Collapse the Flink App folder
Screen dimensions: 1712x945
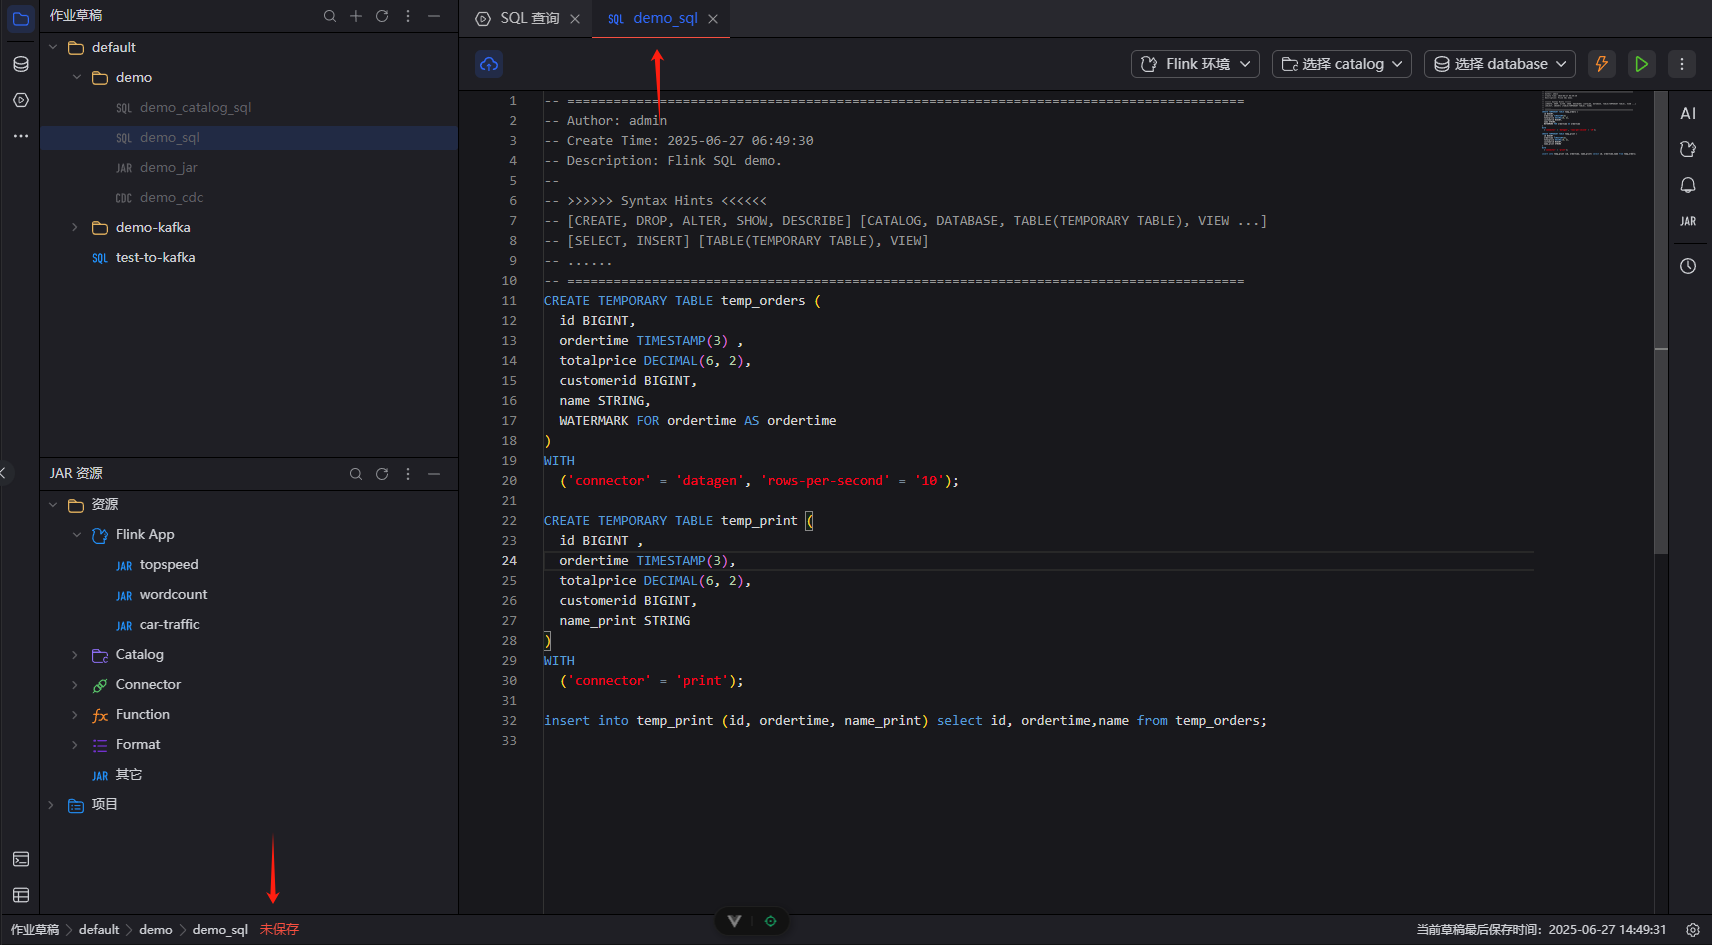tap(77, 535)
